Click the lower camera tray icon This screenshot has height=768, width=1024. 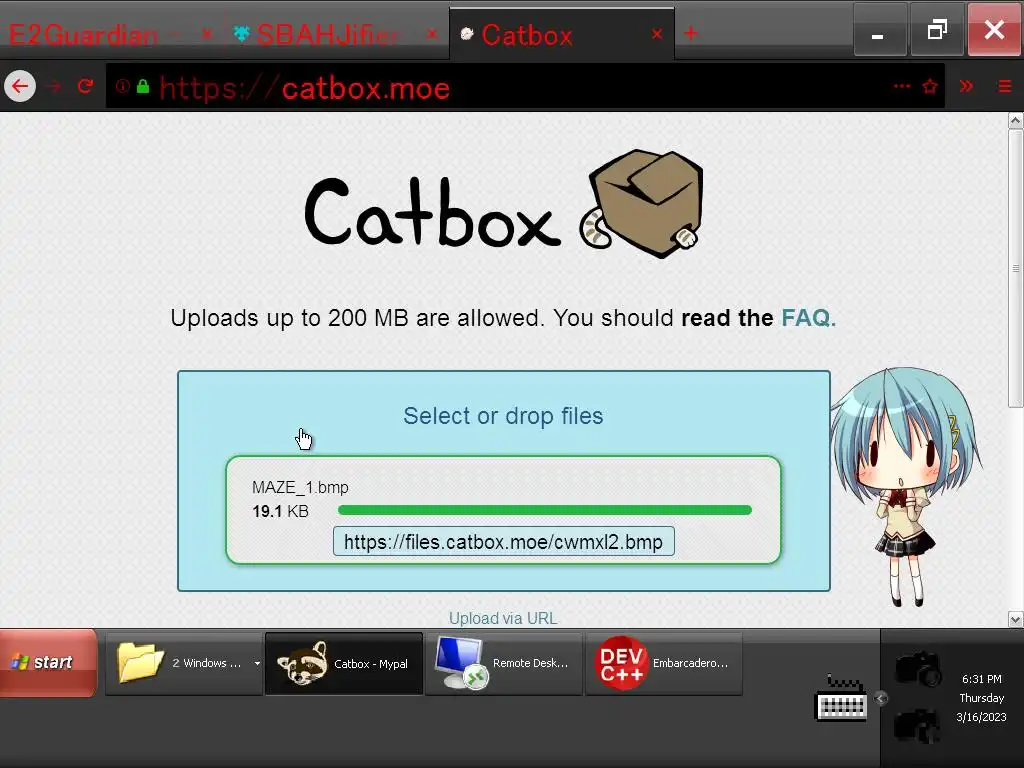(918, 726)
